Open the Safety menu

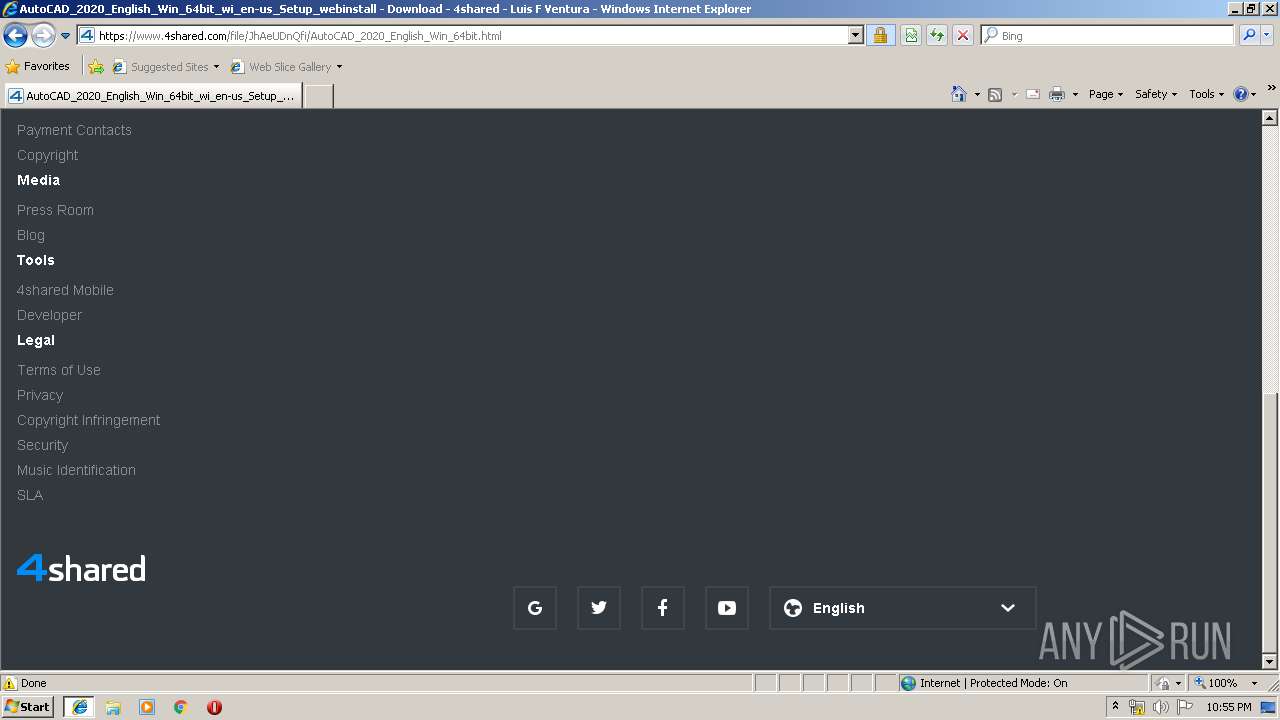[1156, 94]
